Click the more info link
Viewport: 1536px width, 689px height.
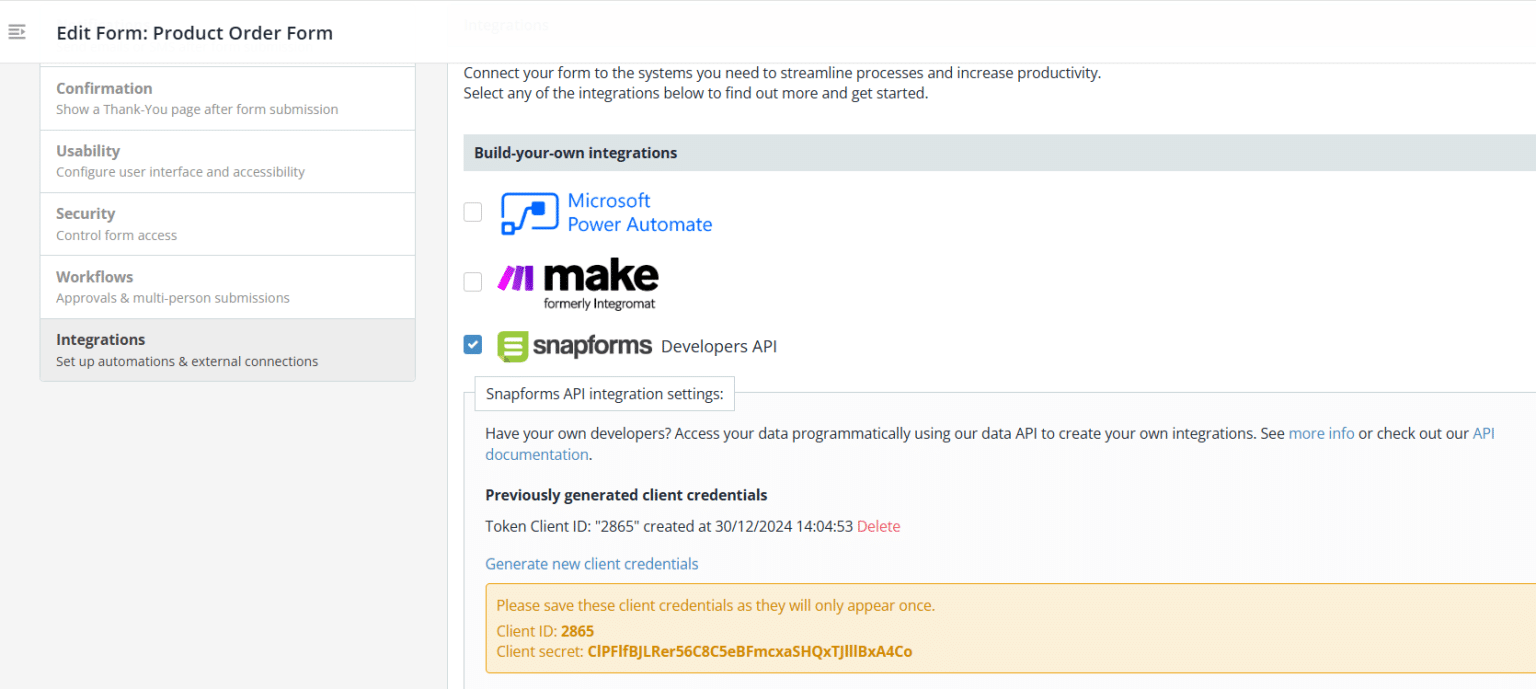[1321, 433]
